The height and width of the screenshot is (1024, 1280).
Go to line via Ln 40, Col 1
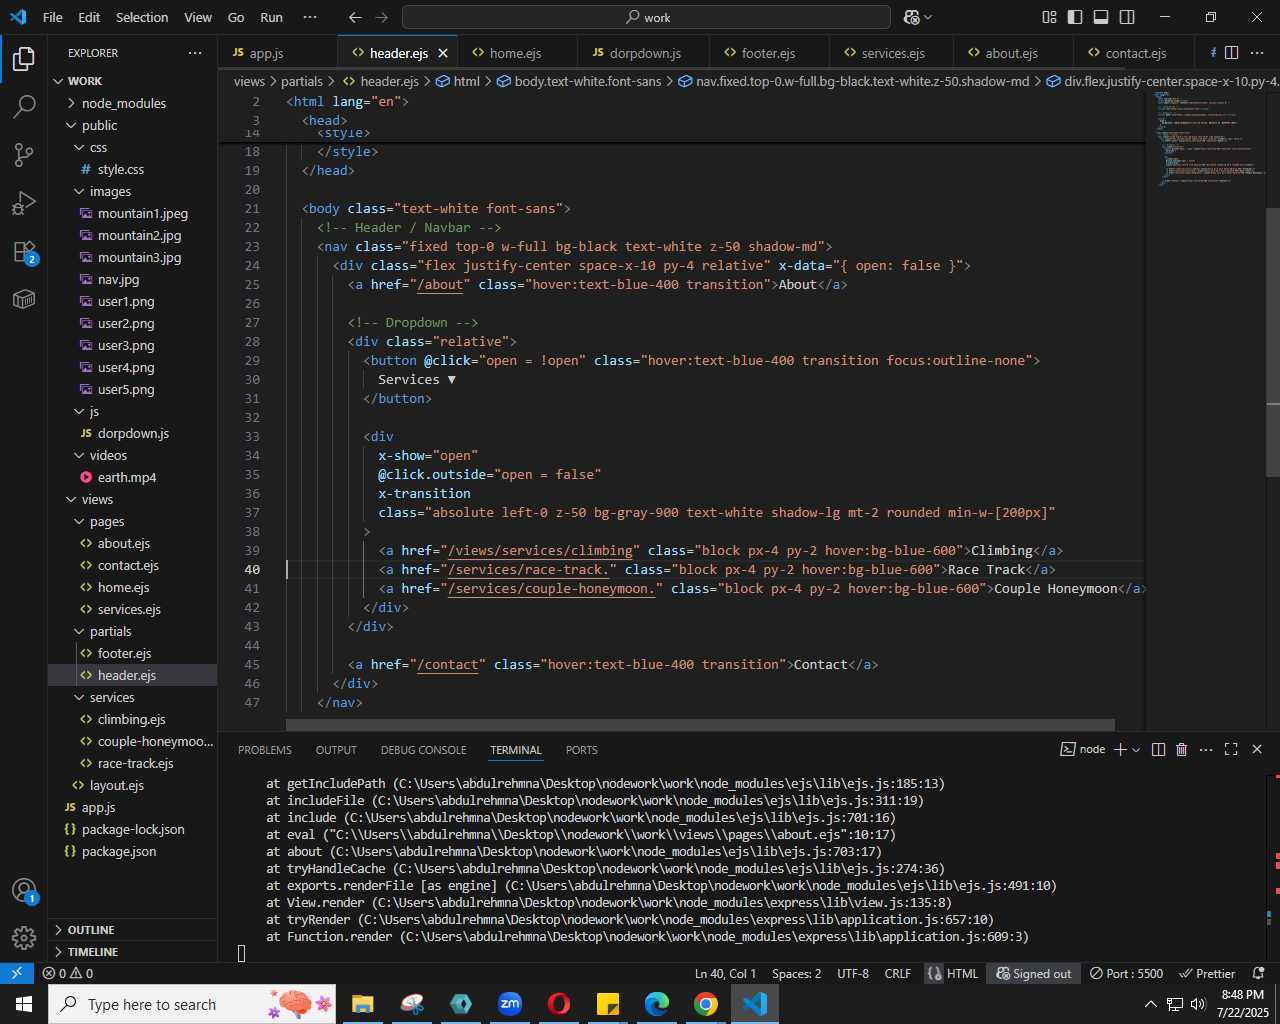[x=725, y=973]
